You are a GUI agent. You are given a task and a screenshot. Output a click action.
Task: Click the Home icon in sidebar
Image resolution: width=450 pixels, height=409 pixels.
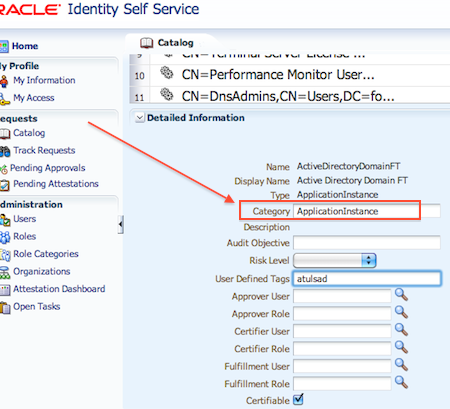(4, 46)
